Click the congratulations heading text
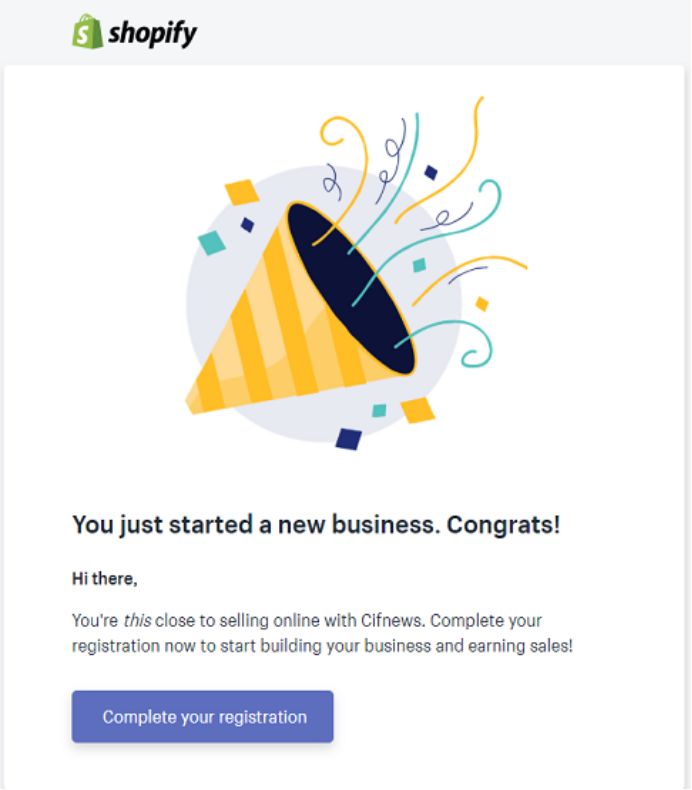This screenshot has width=692, height=790. pyautogui.click(x=316, y=524)
